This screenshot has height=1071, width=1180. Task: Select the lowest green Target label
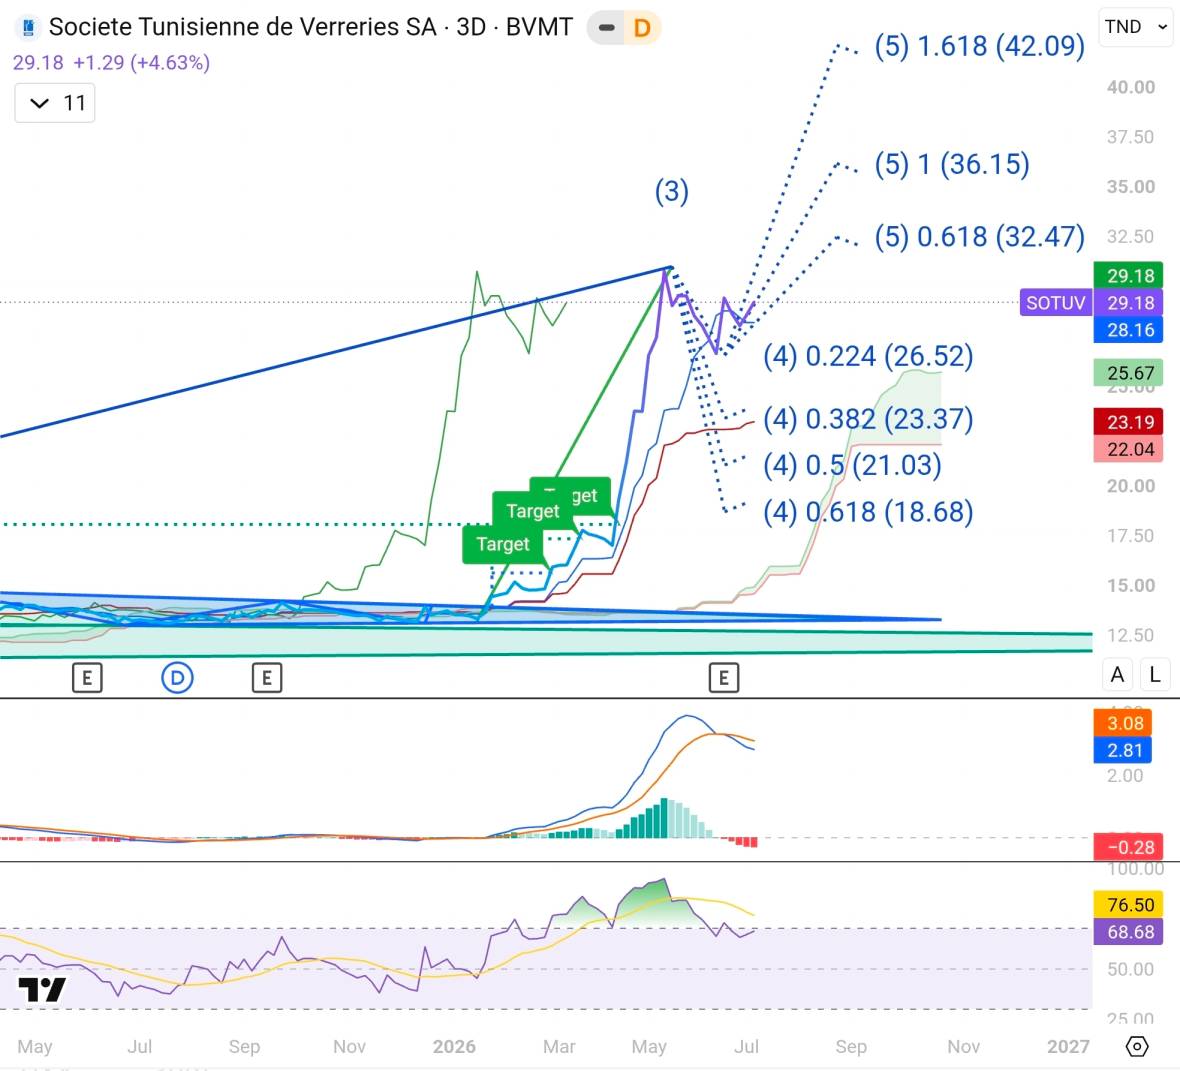point(503,544)
